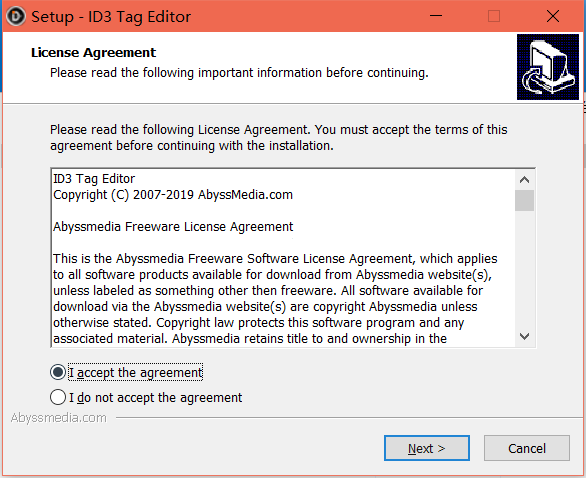Click the setup computer image in header

click(548, 67)
